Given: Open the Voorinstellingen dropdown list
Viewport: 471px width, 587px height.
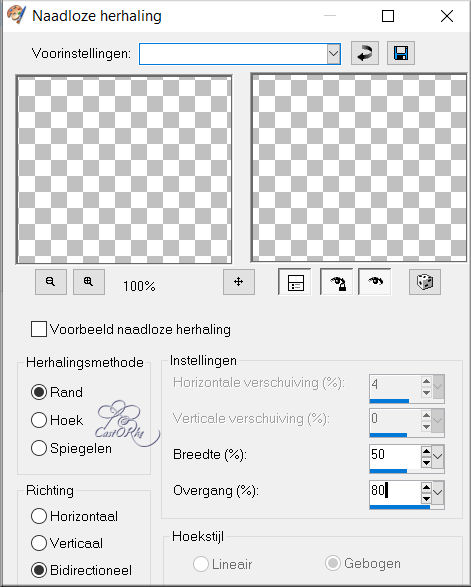Looking at the screenshot, I should [333, 54].
